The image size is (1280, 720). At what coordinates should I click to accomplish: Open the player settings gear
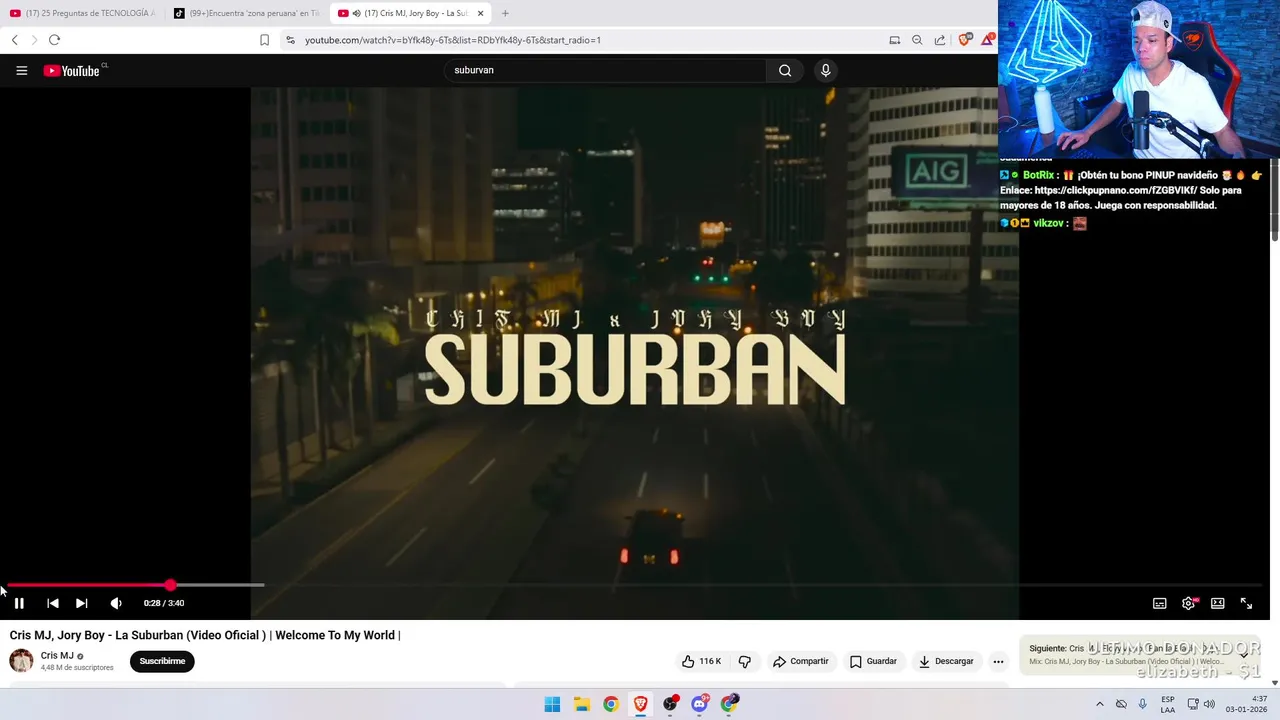[x=1189, y=603]
